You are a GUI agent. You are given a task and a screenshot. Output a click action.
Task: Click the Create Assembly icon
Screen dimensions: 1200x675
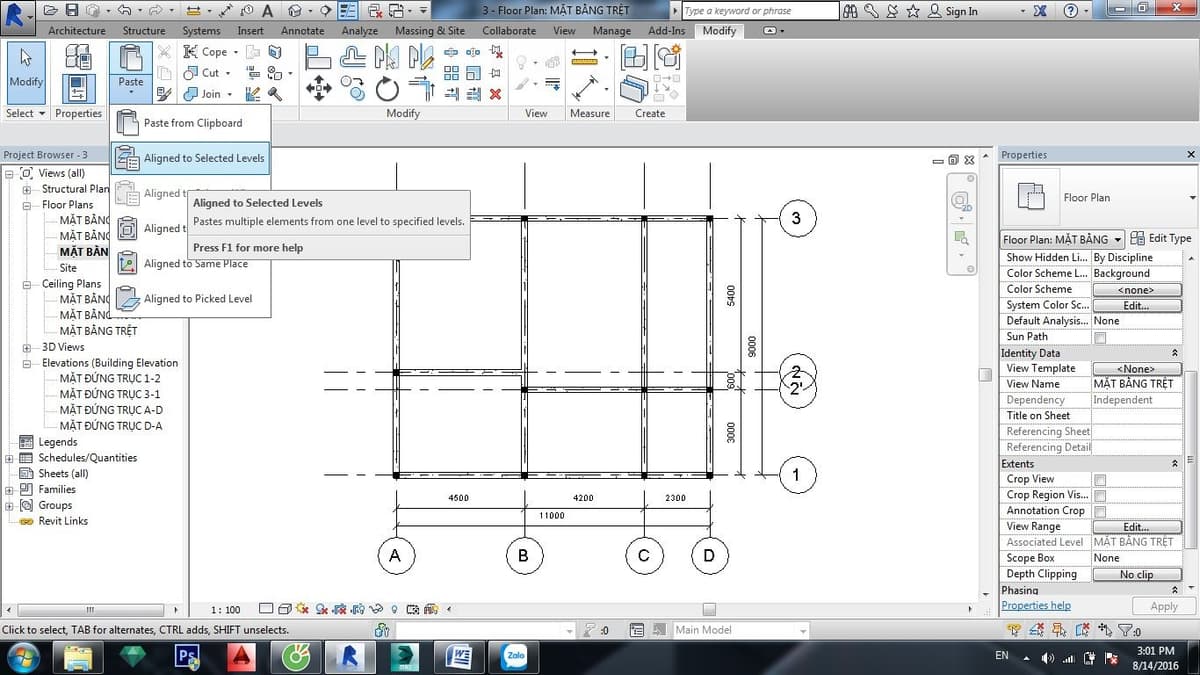tap(635, 57)
